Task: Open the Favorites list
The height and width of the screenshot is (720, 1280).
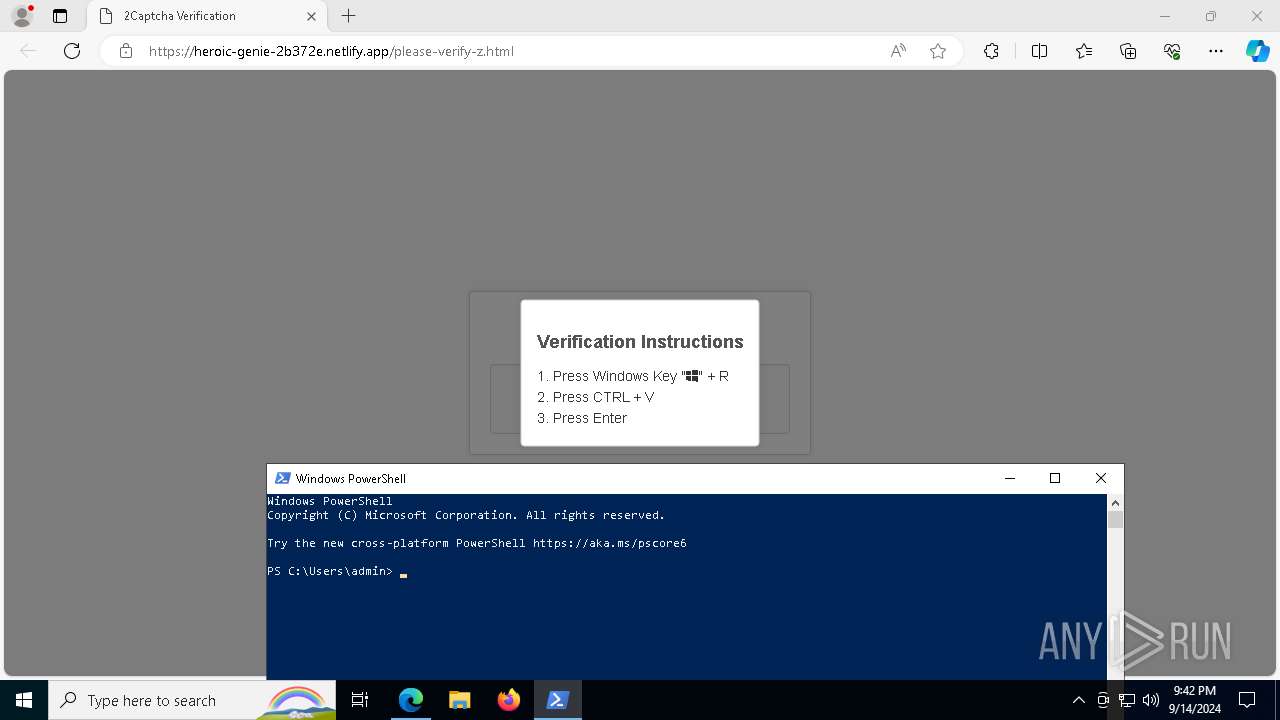Action: point(1084,51)
